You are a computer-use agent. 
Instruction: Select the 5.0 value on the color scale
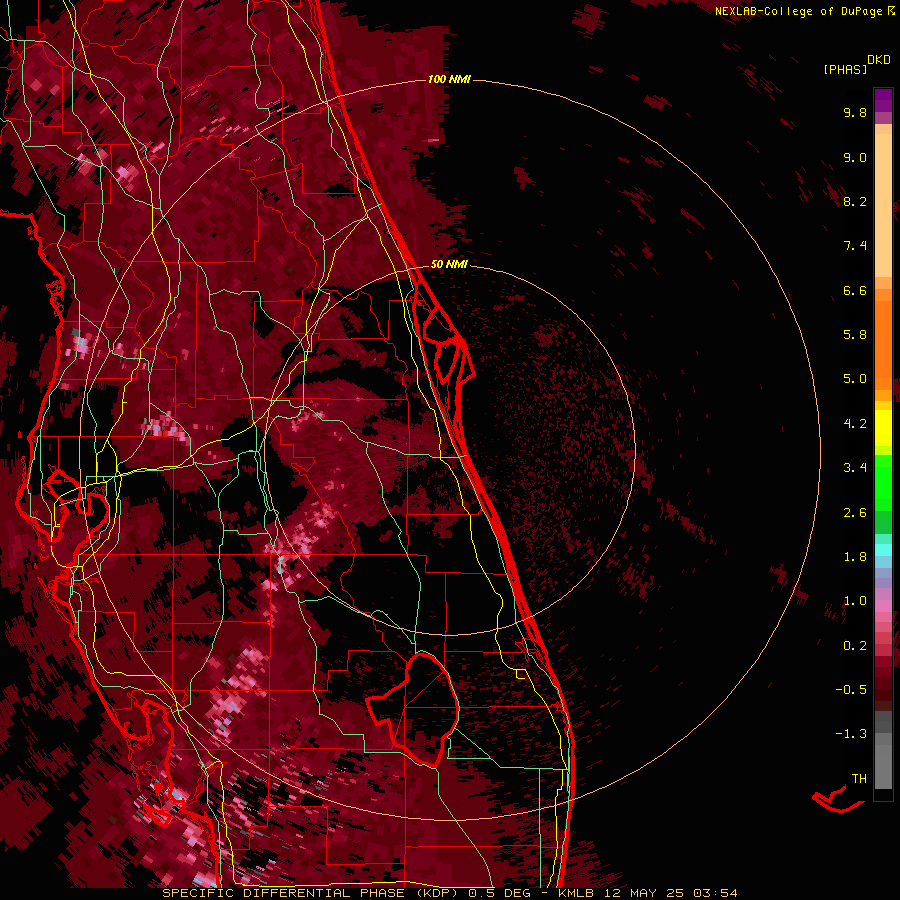[855, 379]
